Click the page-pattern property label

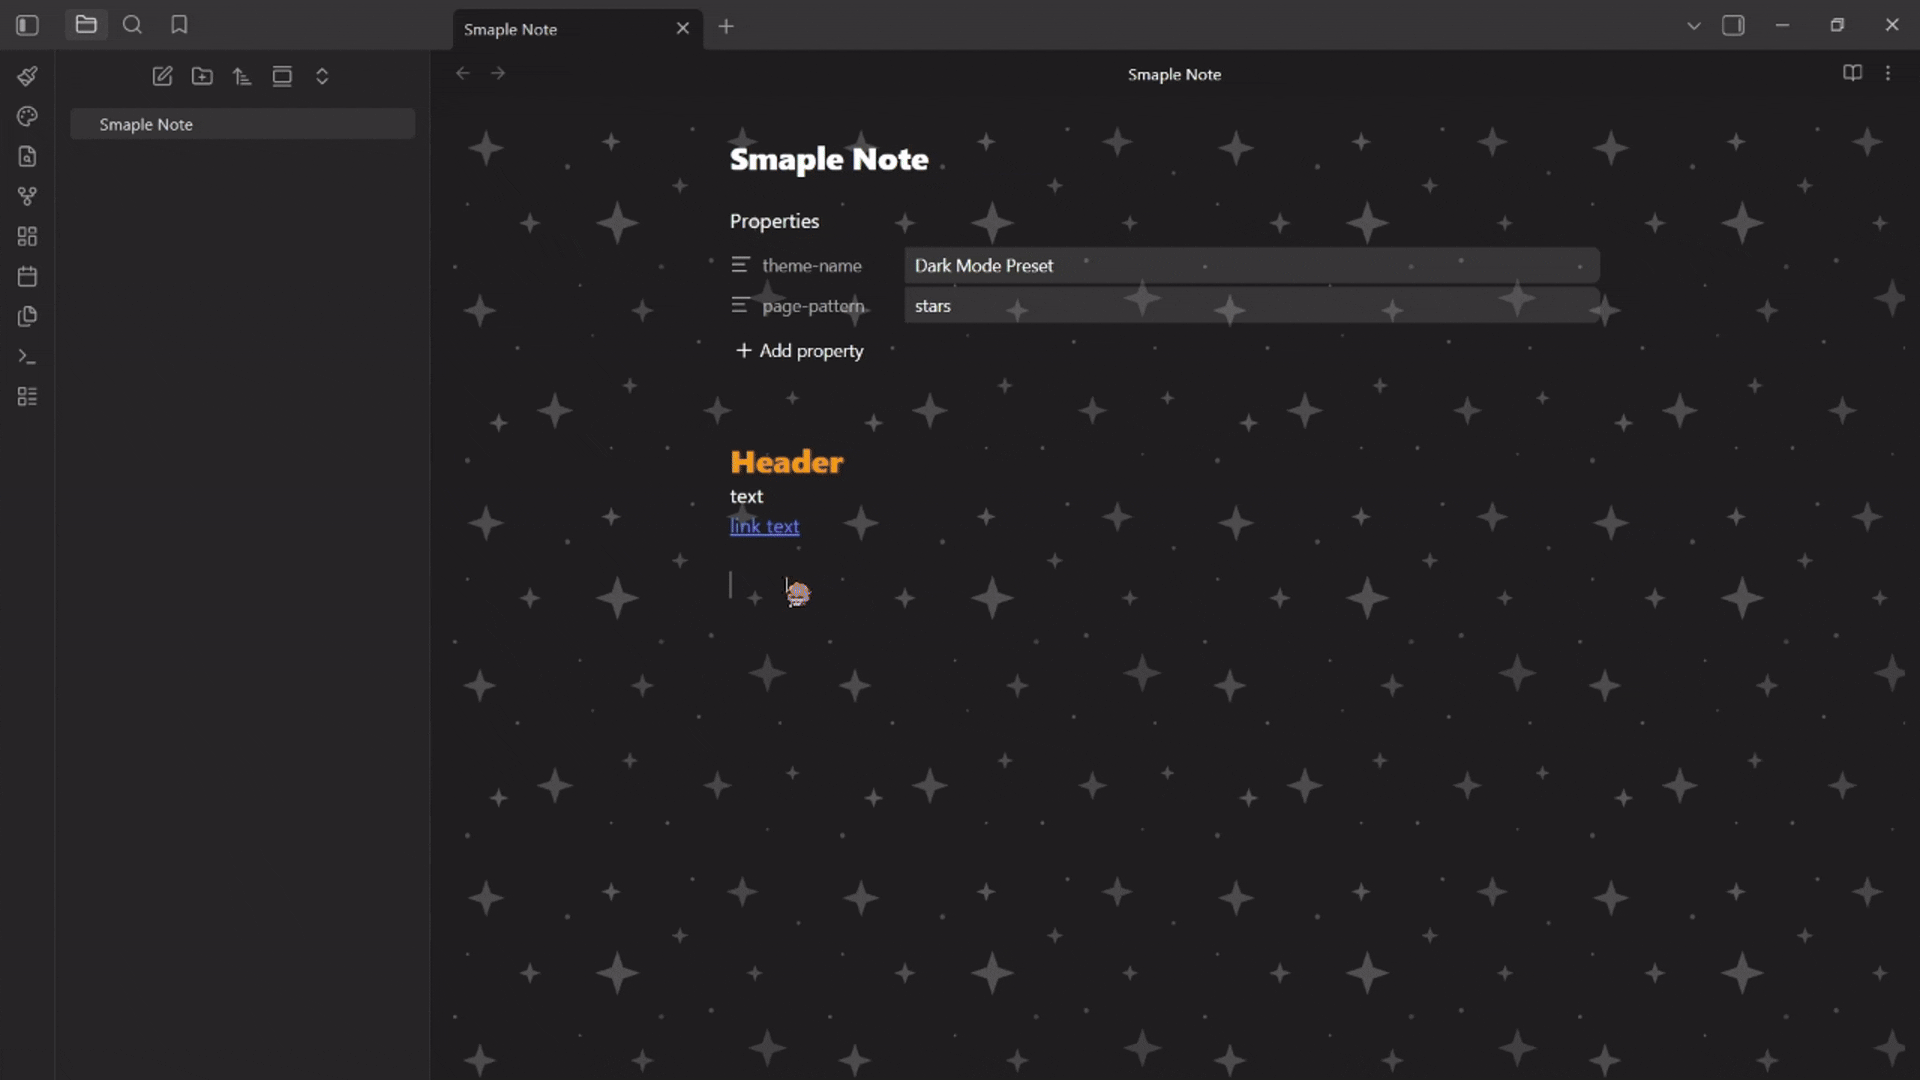813,306
